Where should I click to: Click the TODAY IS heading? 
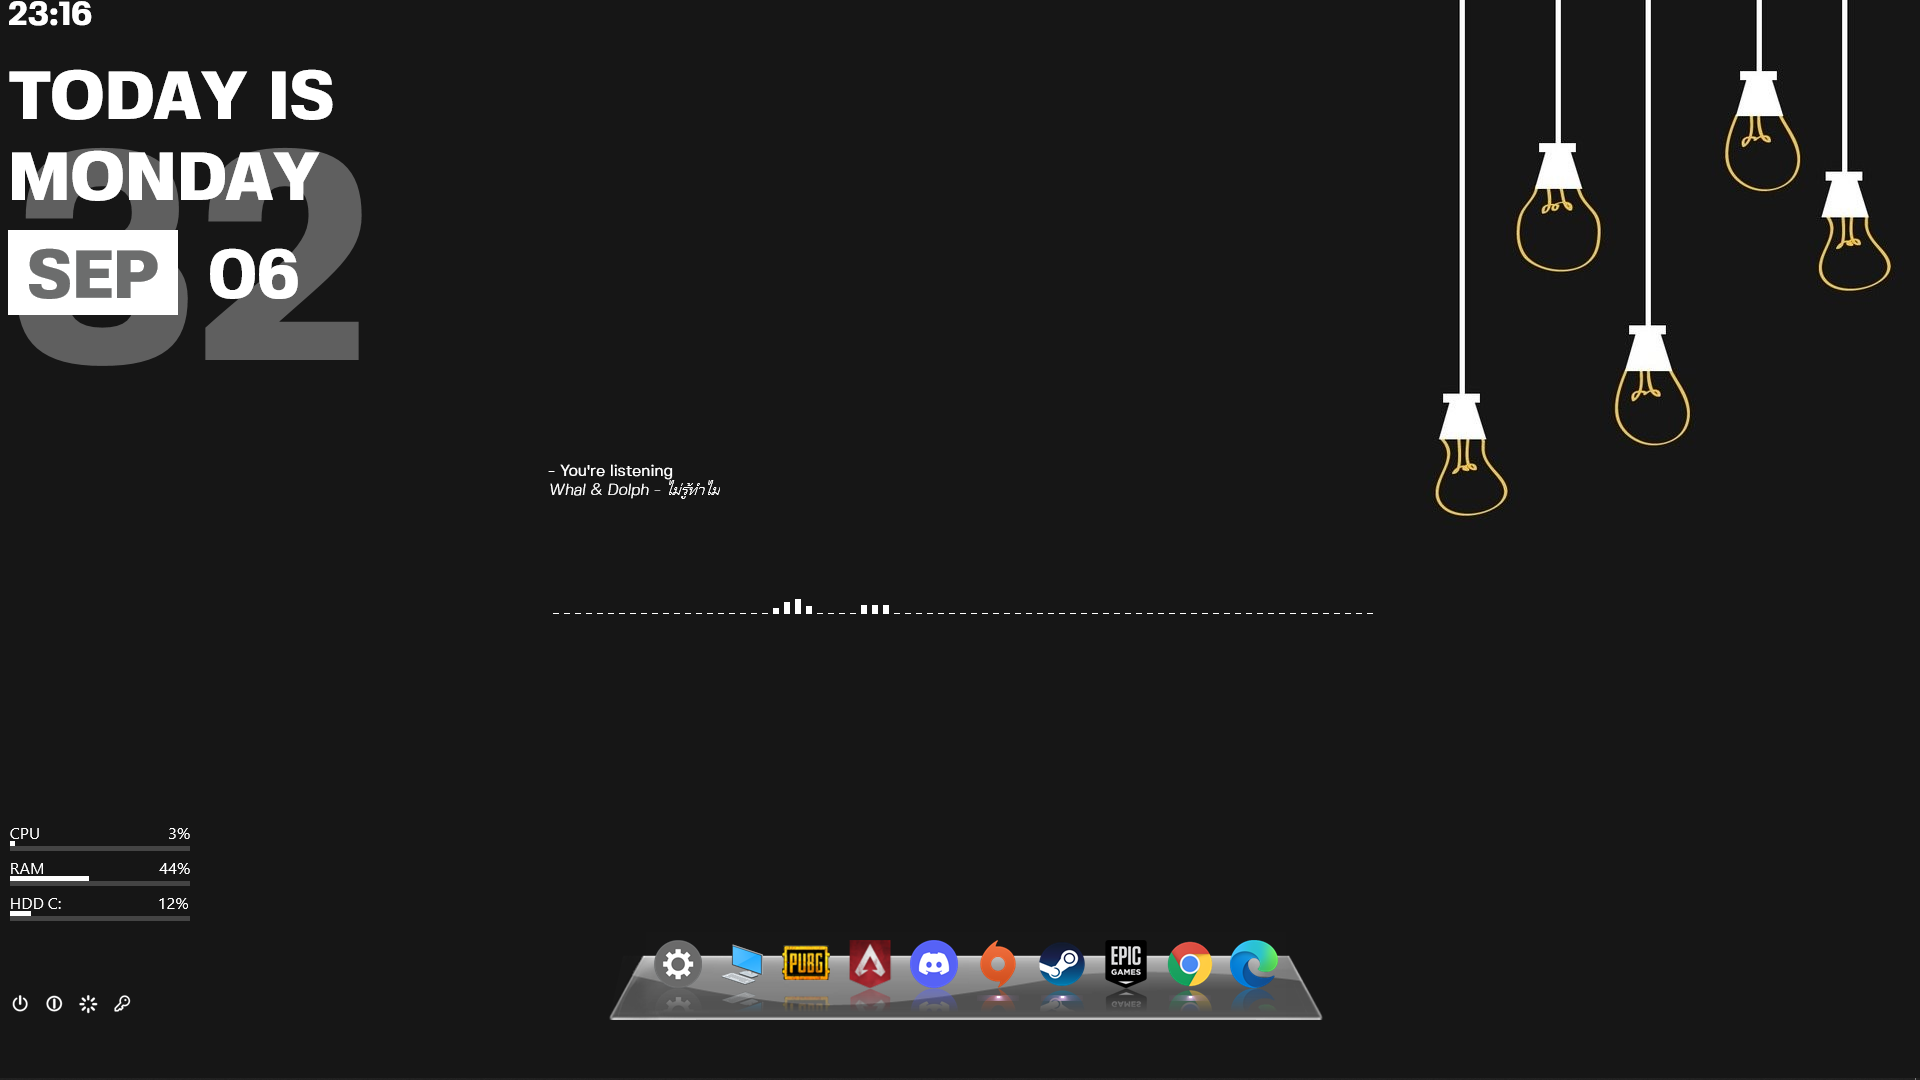click(x=171, y=96)
